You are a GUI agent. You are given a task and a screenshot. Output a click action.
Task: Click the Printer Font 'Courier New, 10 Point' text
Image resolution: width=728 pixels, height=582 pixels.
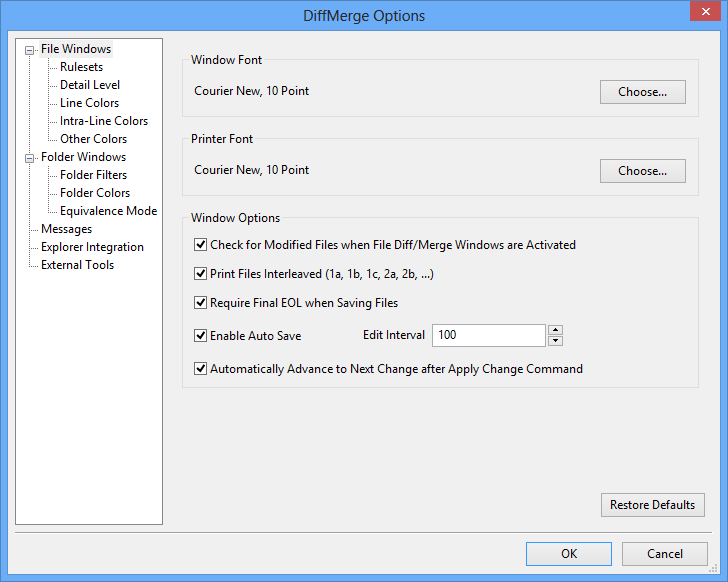tap(252, 170)
